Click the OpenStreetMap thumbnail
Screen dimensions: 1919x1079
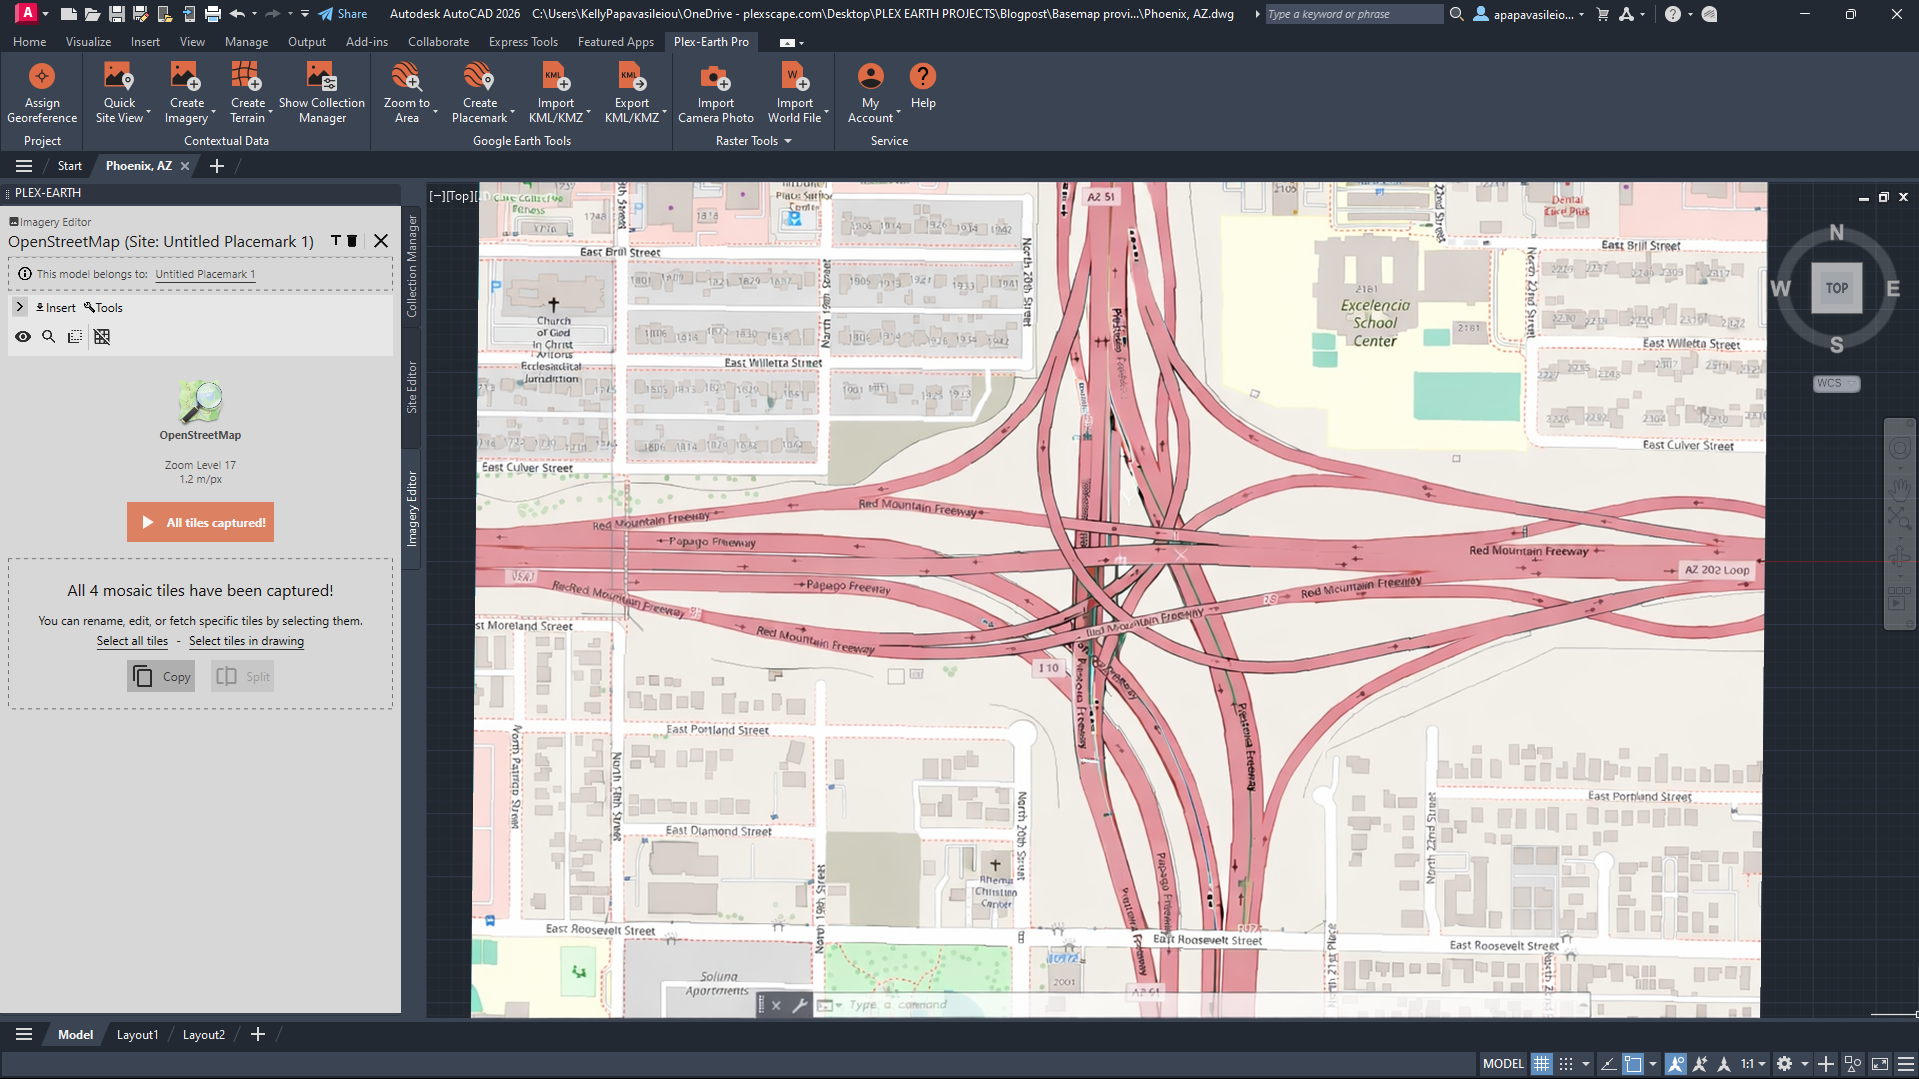tap(200, 401)
